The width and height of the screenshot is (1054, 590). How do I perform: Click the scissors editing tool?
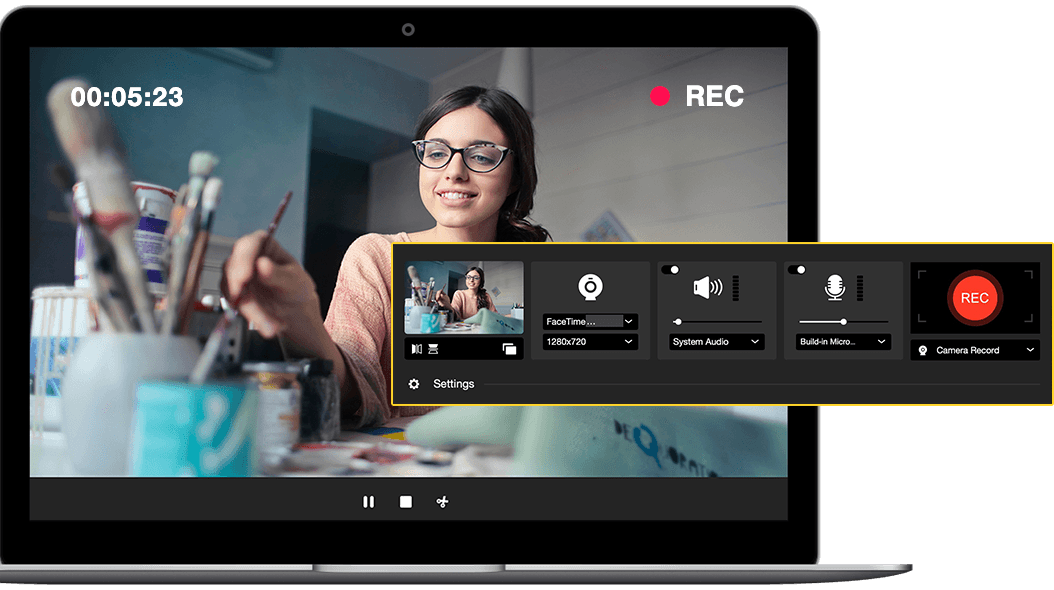coord(441,502)
